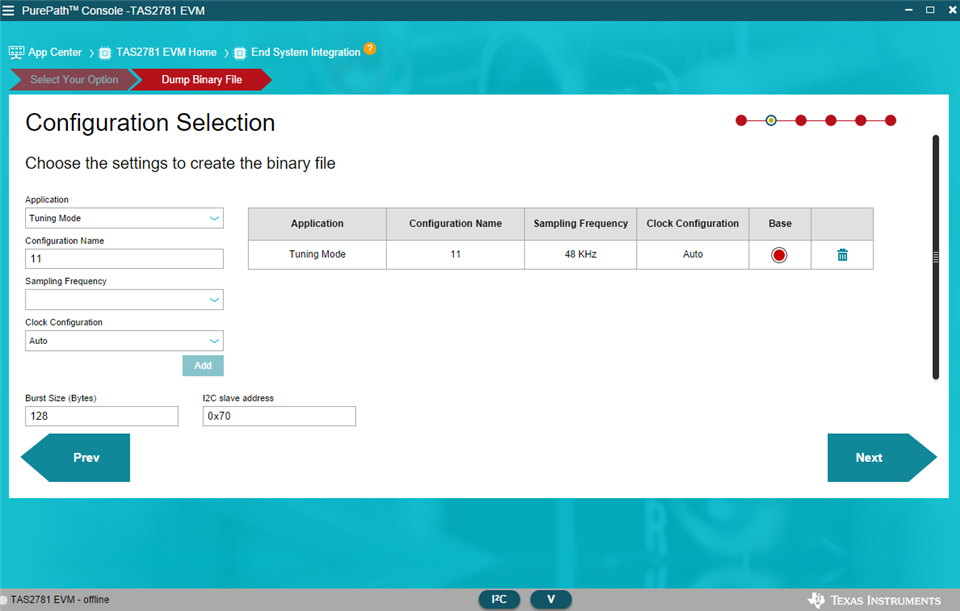Click the I2C slave address input field
The image size is (960, 611).
(279, 416)
